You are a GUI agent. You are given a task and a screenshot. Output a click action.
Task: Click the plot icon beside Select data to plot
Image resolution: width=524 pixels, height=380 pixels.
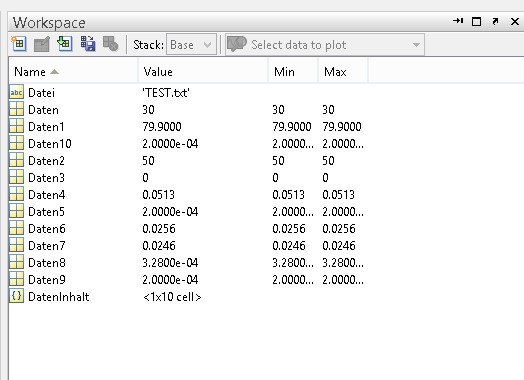[x=237, y=44]
